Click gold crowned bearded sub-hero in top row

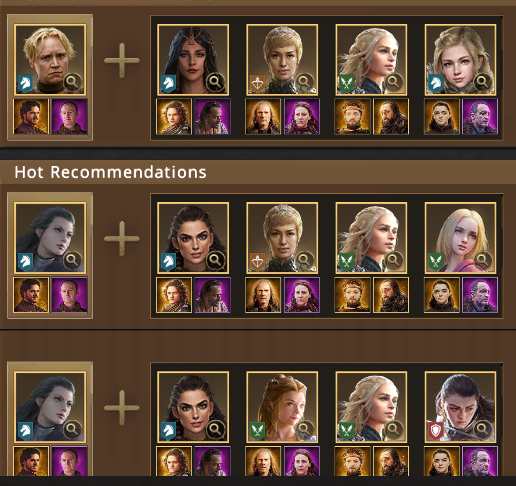coord(352,117)
